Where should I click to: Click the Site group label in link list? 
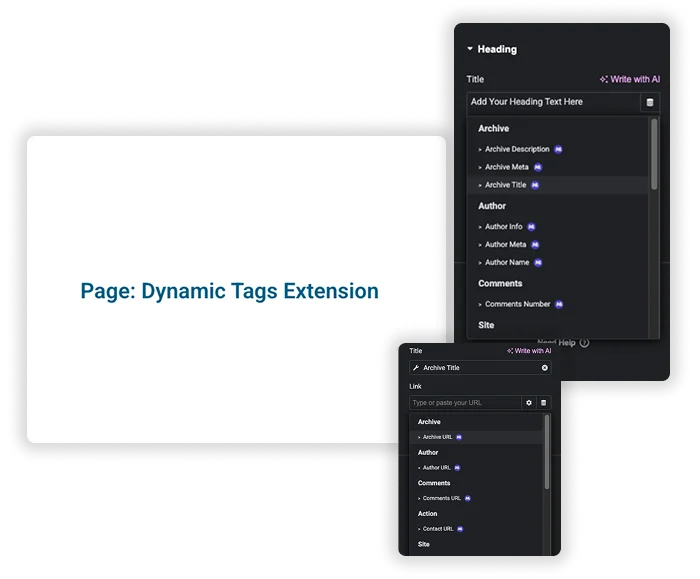[x=424, y=544]
